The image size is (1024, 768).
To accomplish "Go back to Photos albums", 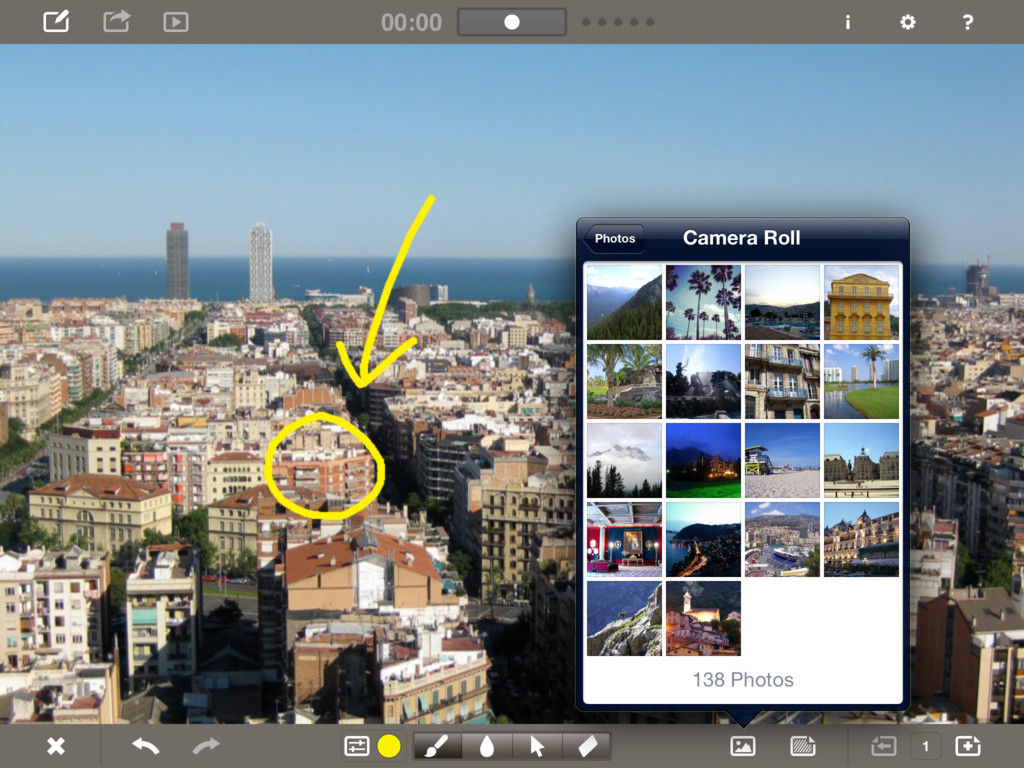I will pyautogui.click(x=613, y=238).
